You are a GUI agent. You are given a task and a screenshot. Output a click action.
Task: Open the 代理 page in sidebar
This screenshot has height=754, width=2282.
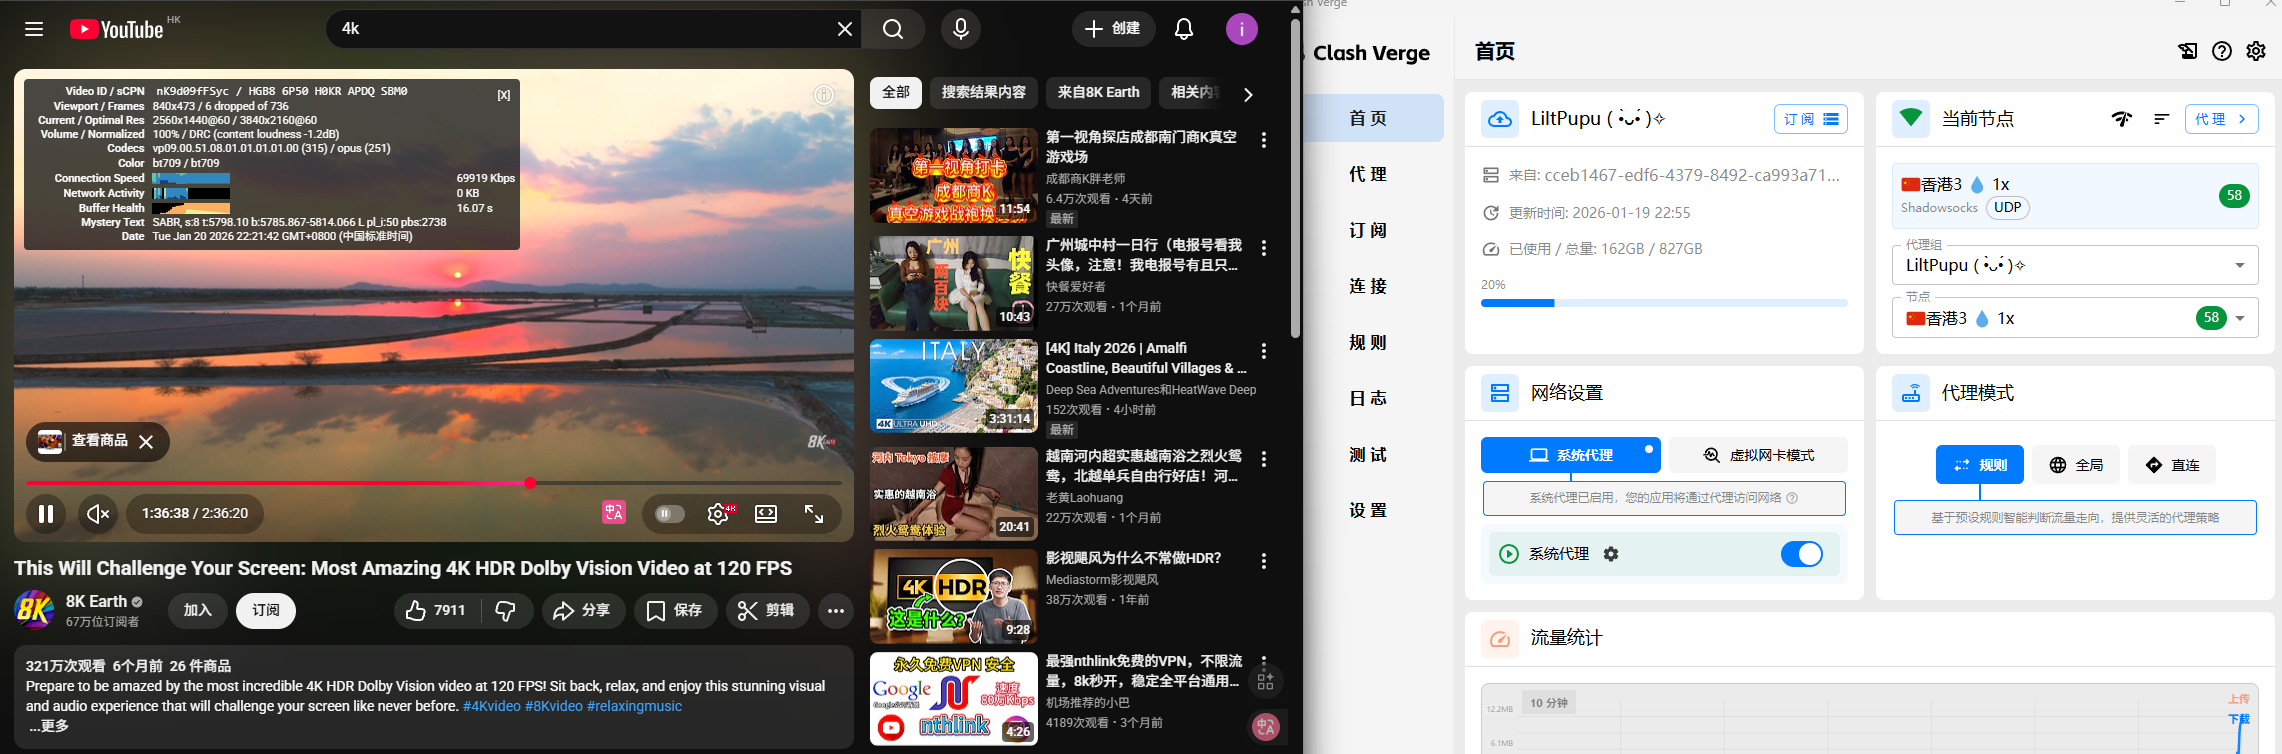(1367, 174)
